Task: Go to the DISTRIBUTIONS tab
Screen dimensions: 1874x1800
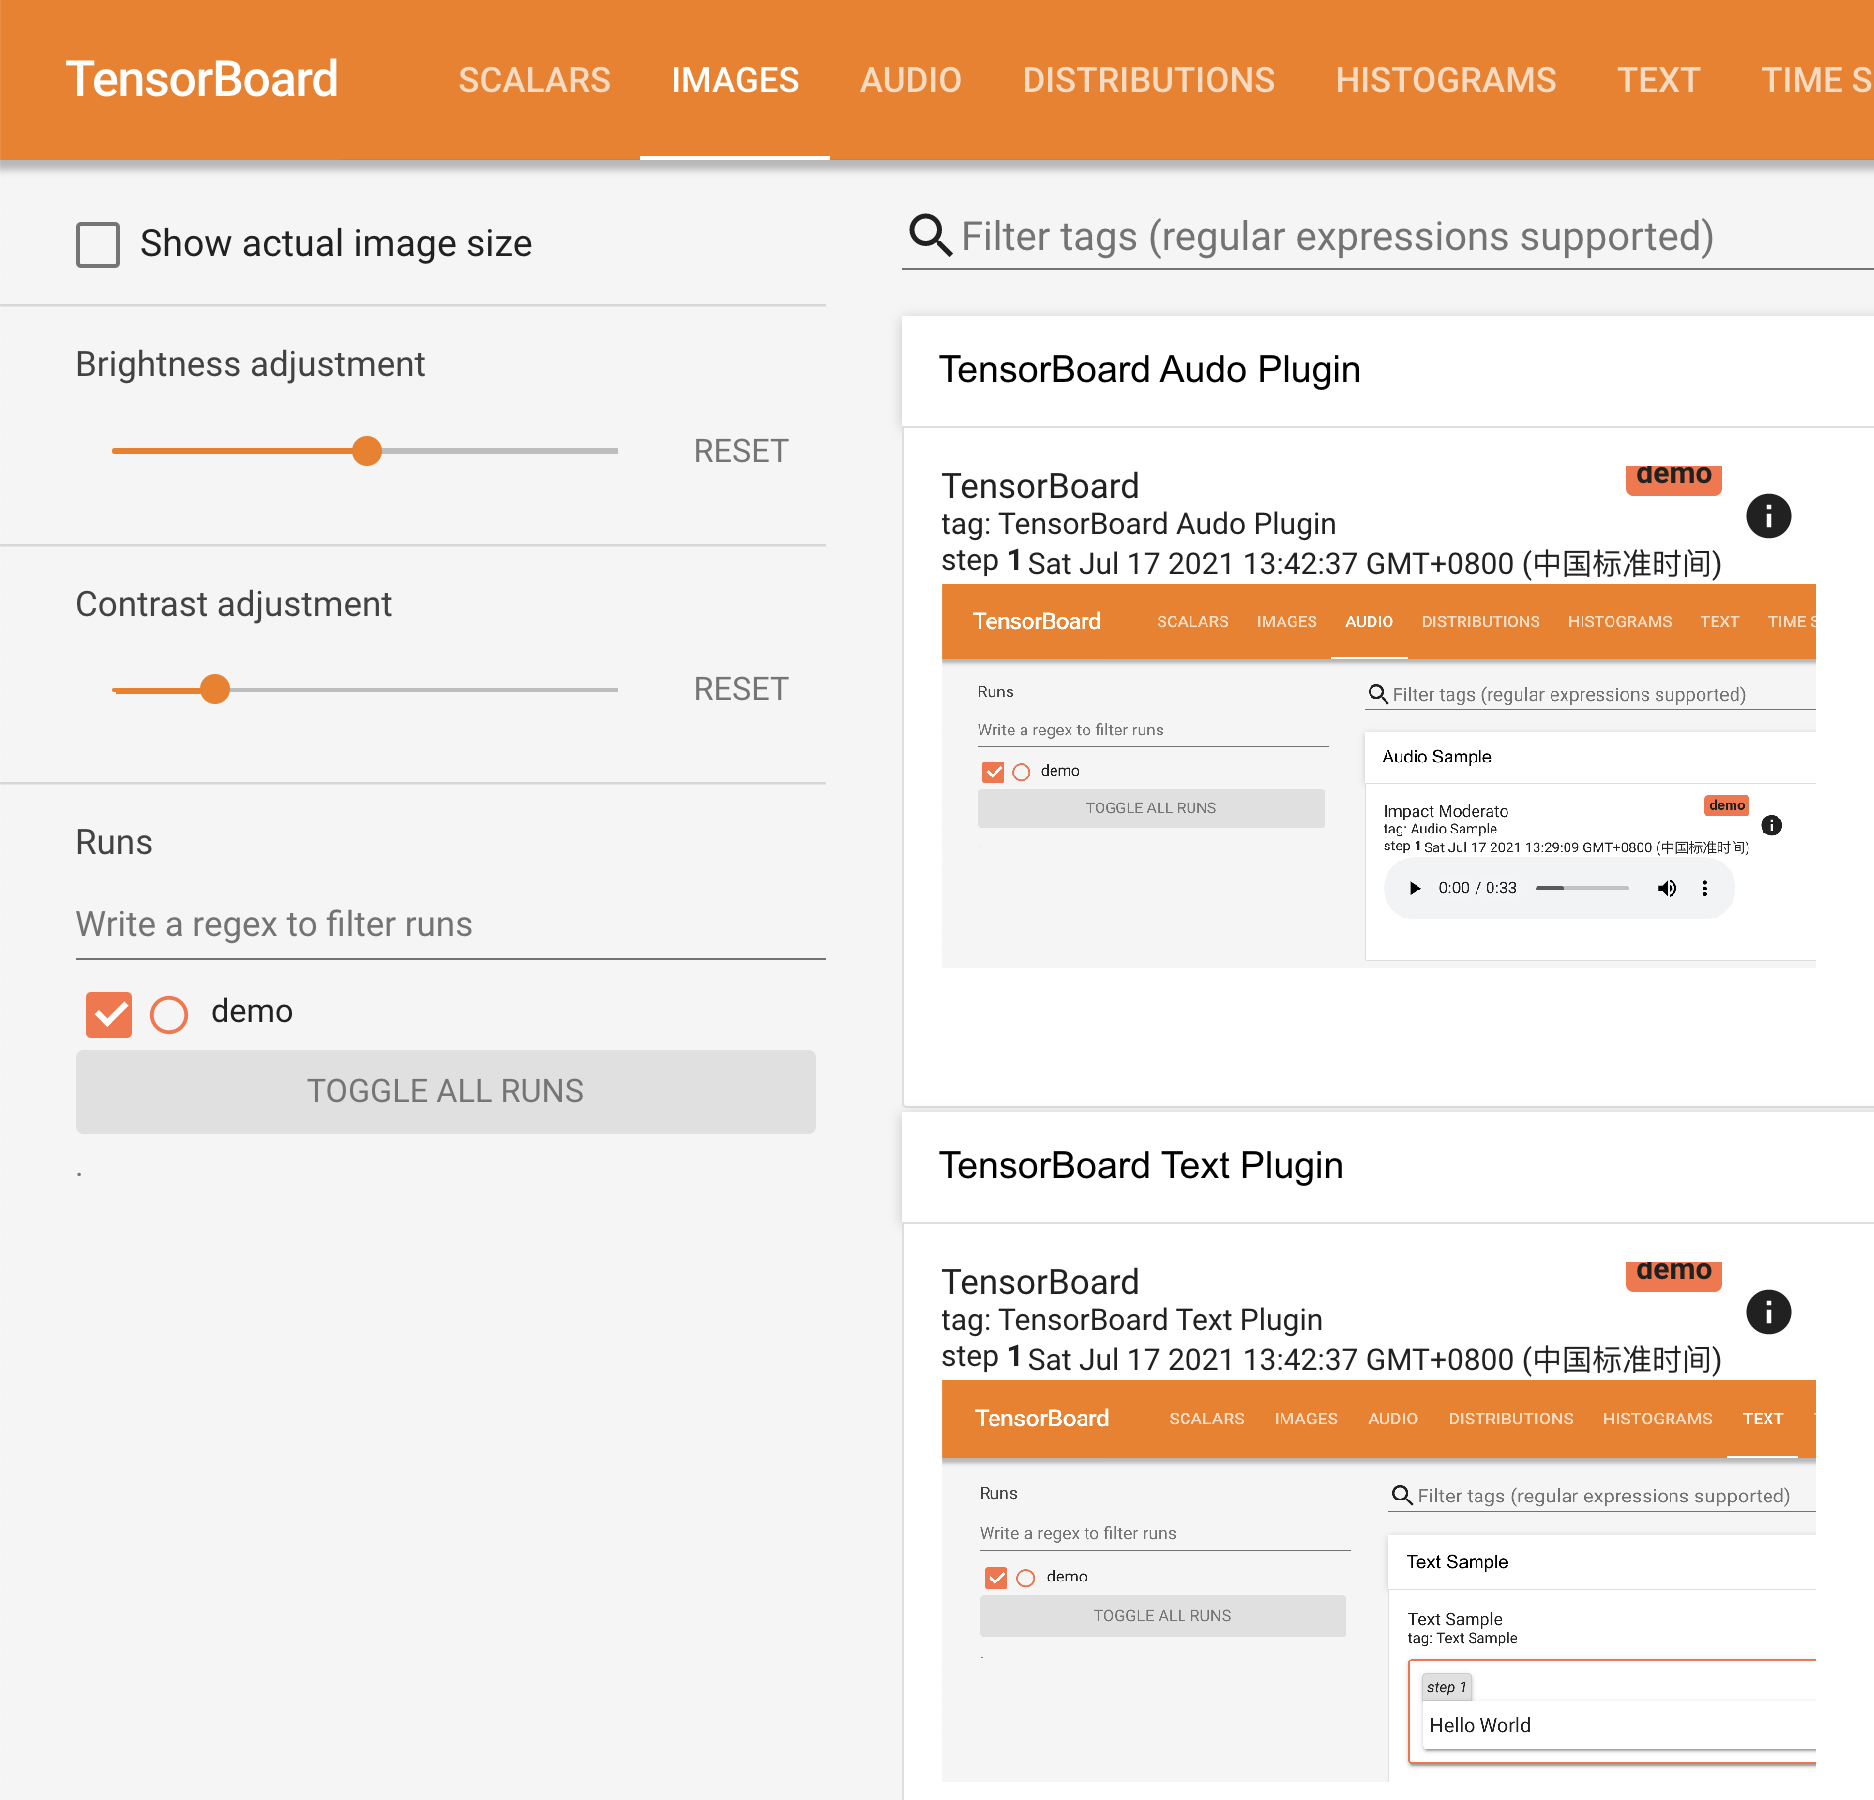Action: coord(1148,80)
